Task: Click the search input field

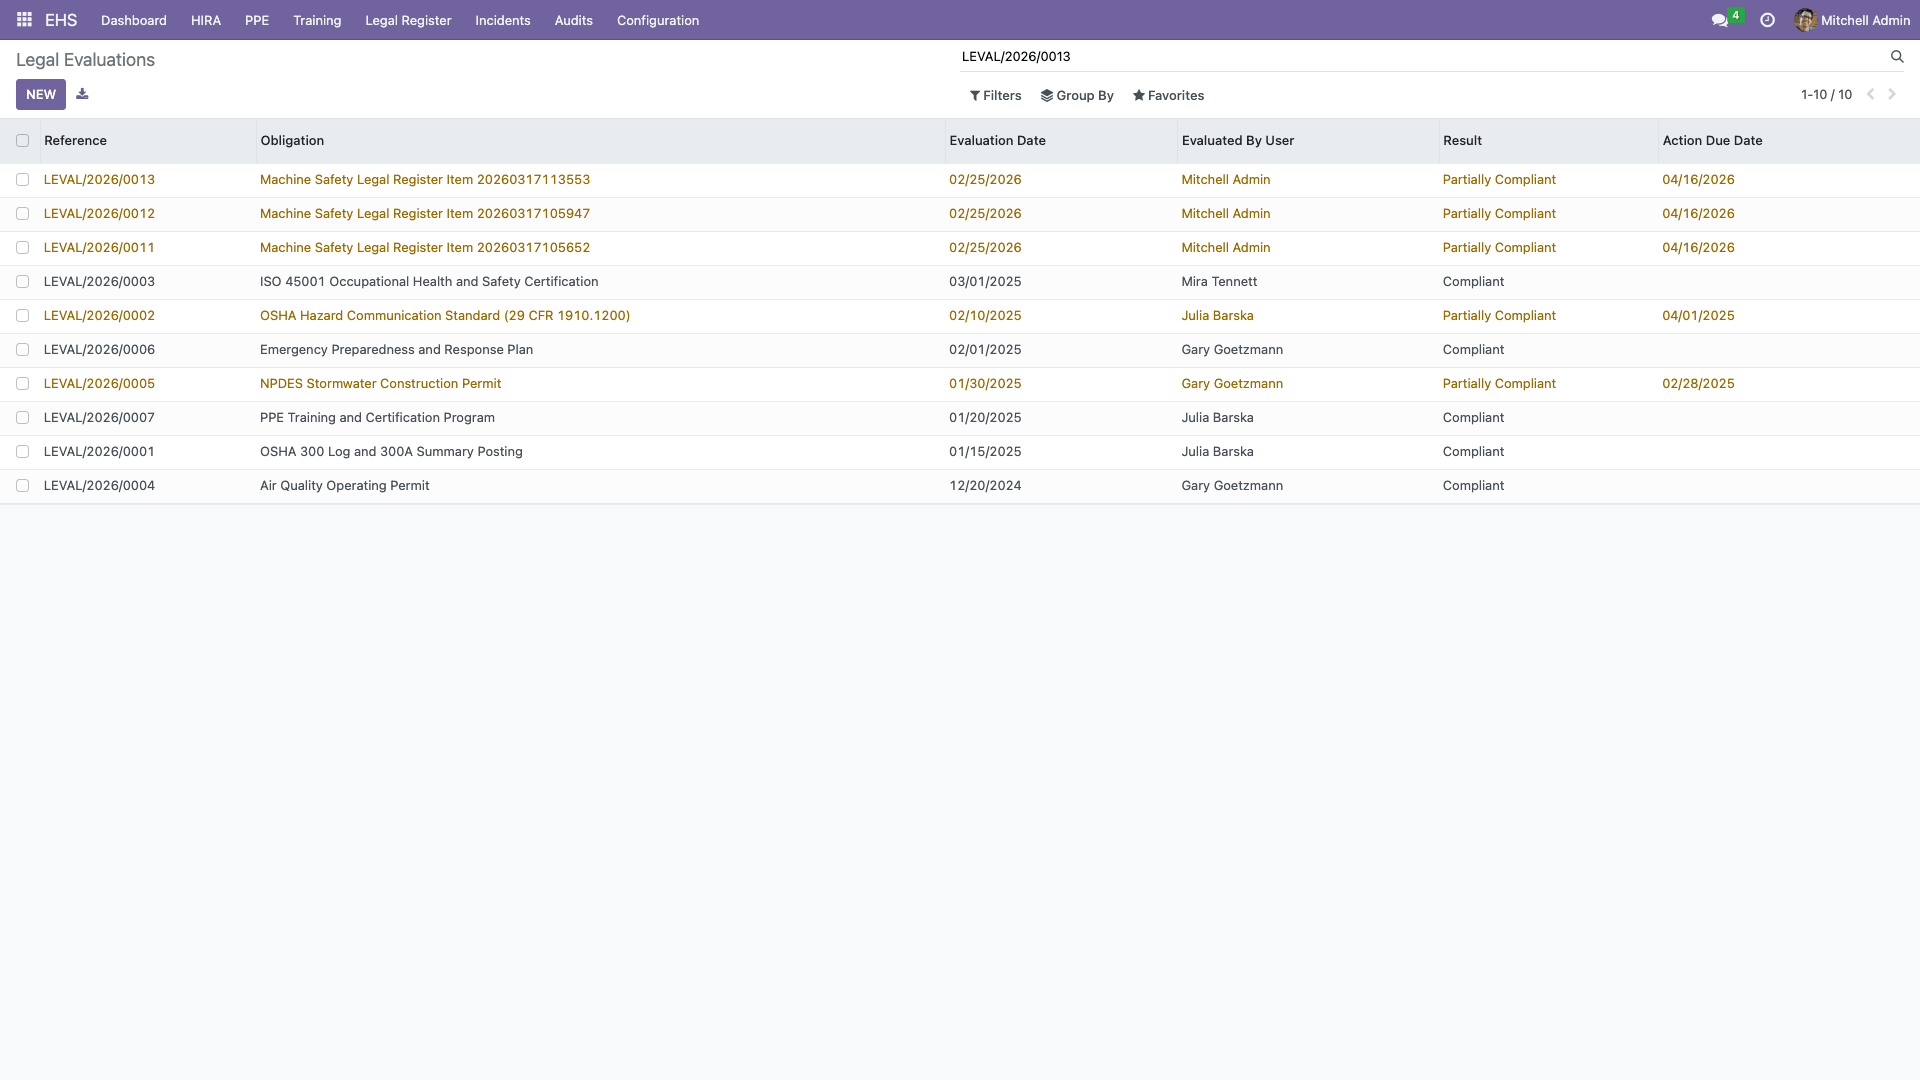Action: pyautogui.click(x=1420, y=57)
